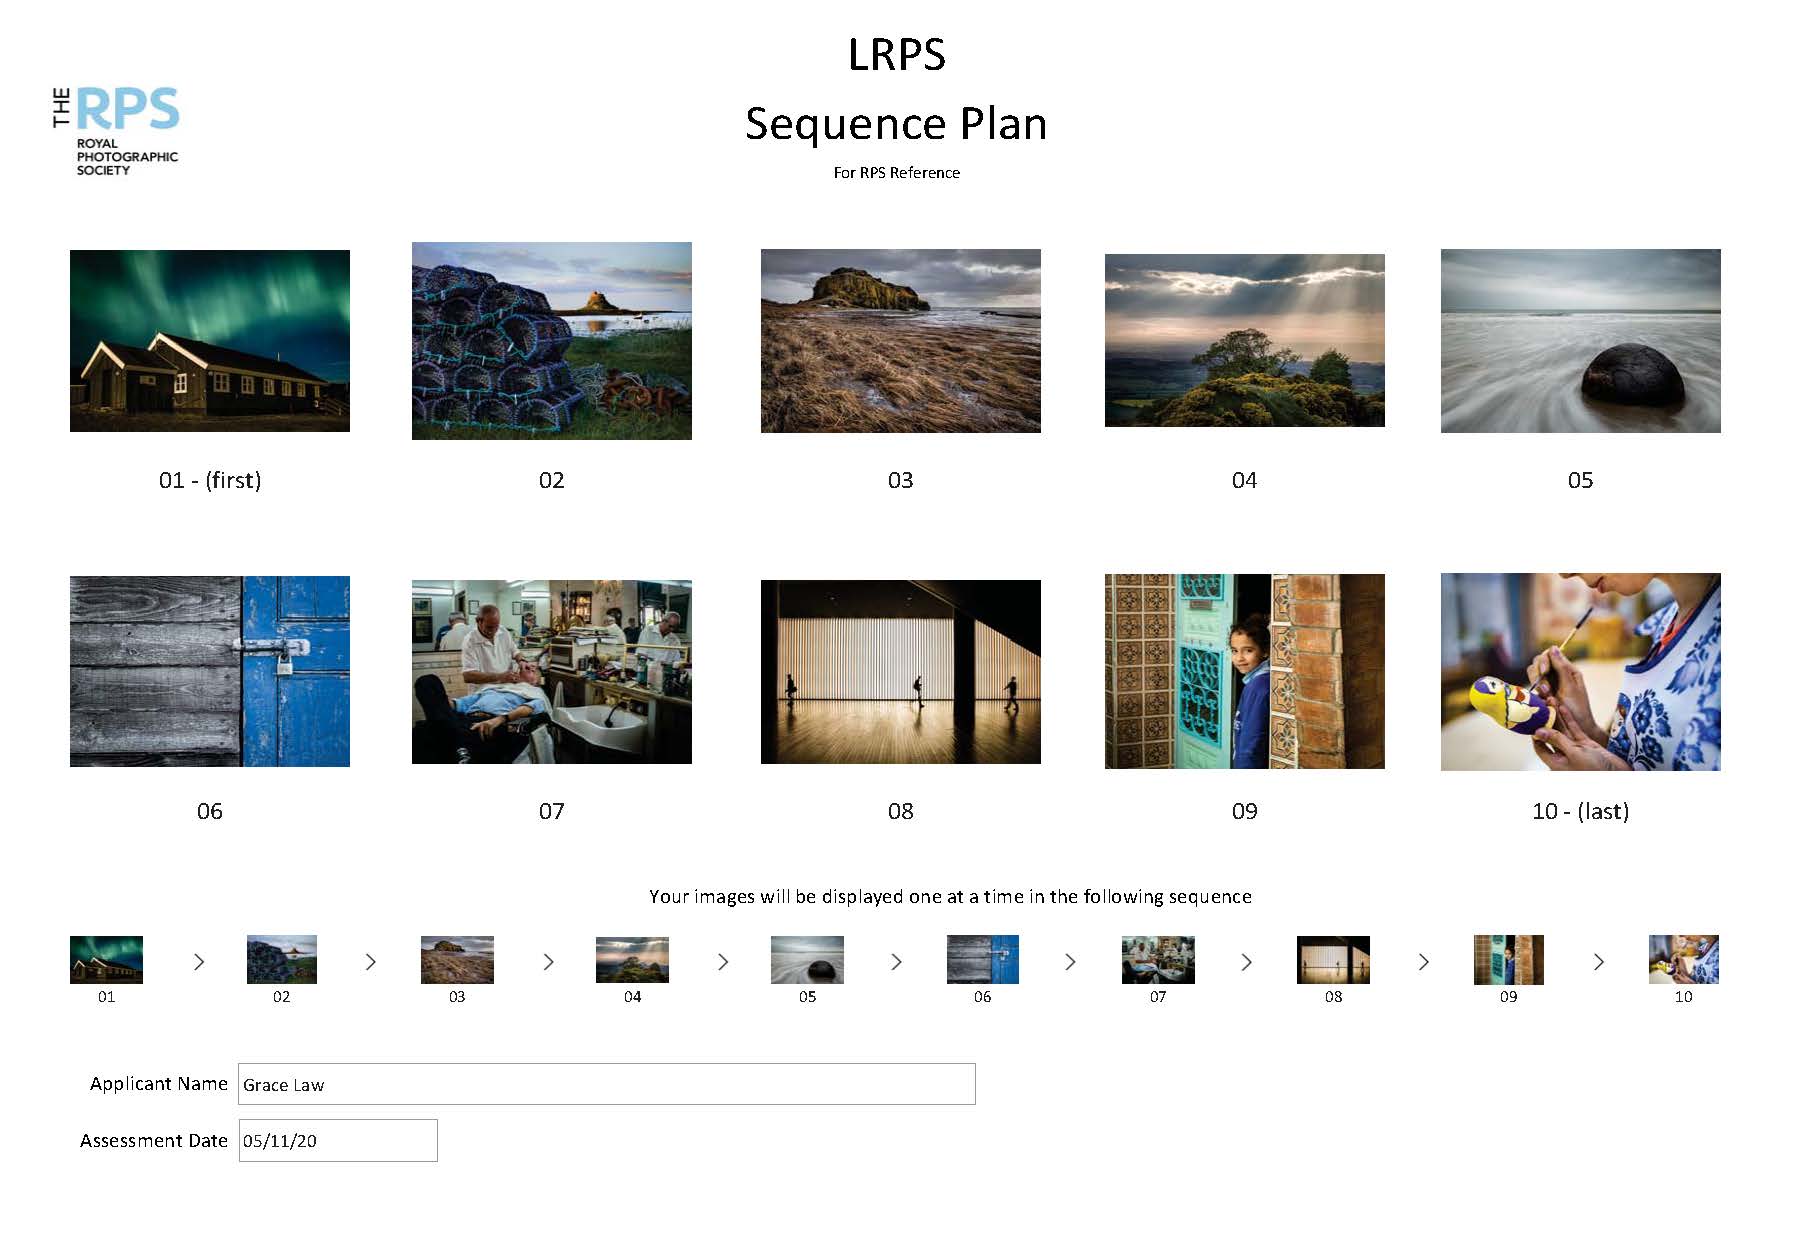This screenshot has height=1249, width=1801.
Task: Focus the Assessment Date field
Action: tap(338, 1141)
